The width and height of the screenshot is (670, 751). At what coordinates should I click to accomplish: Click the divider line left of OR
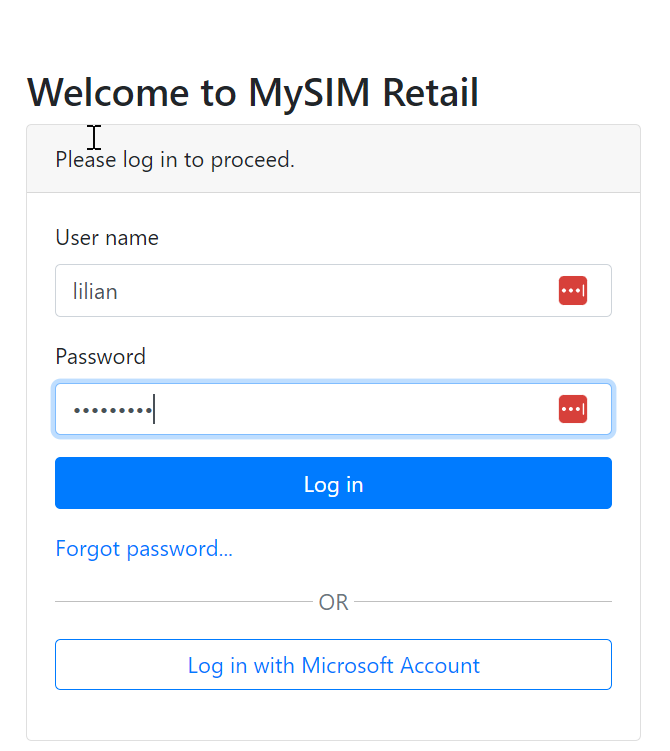(180, 602)
